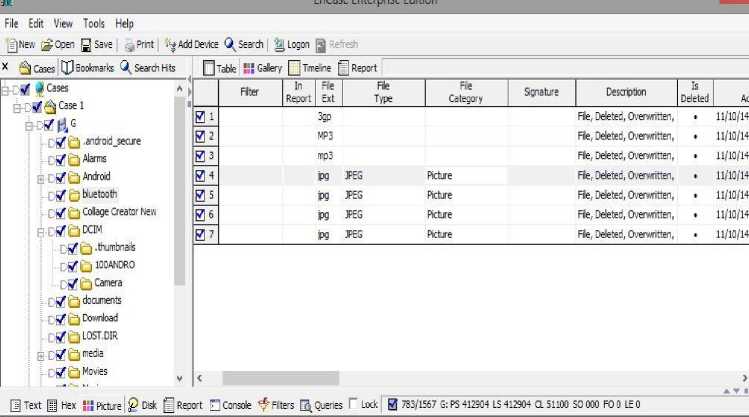Click the Add Device icon

click(170, 44)
